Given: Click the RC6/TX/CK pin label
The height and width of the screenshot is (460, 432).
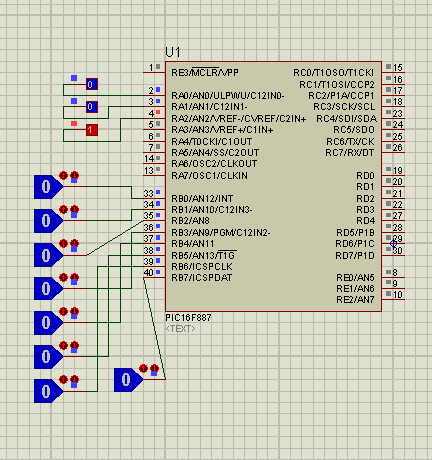Looking at the screenshot, I should [350, 141].
